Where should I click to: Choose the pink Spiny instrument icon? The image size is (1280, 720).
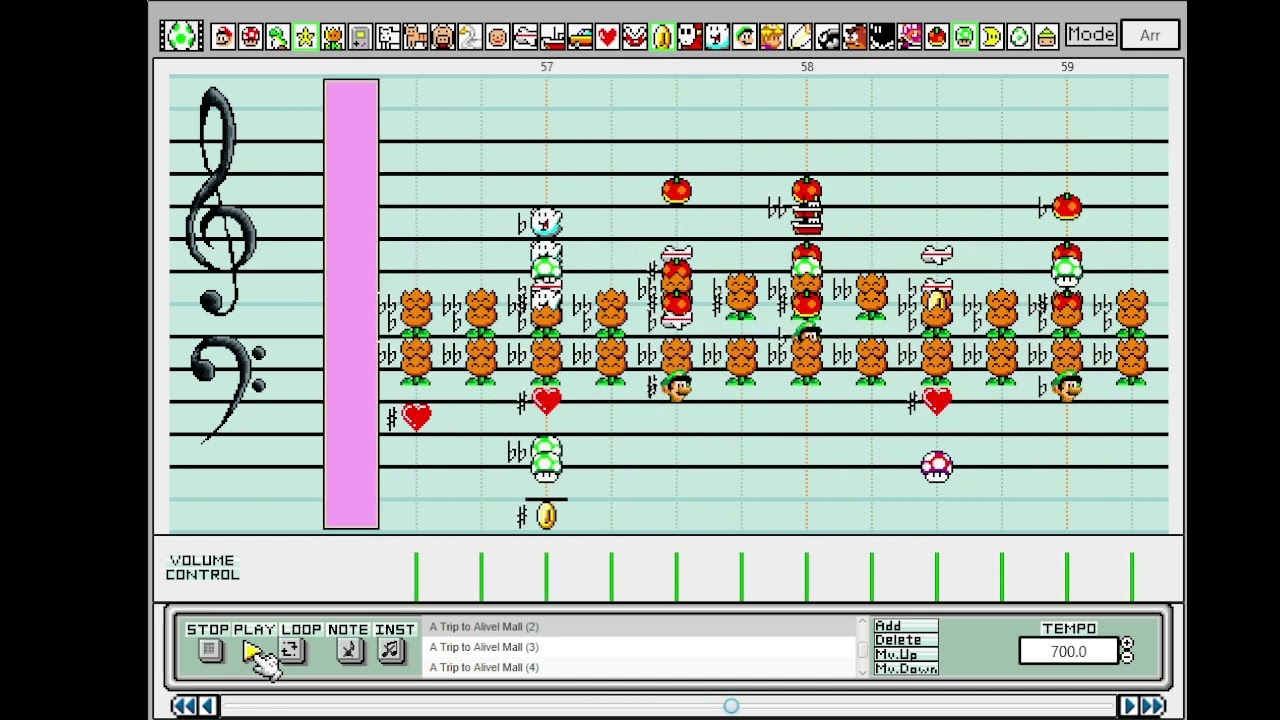909,37
